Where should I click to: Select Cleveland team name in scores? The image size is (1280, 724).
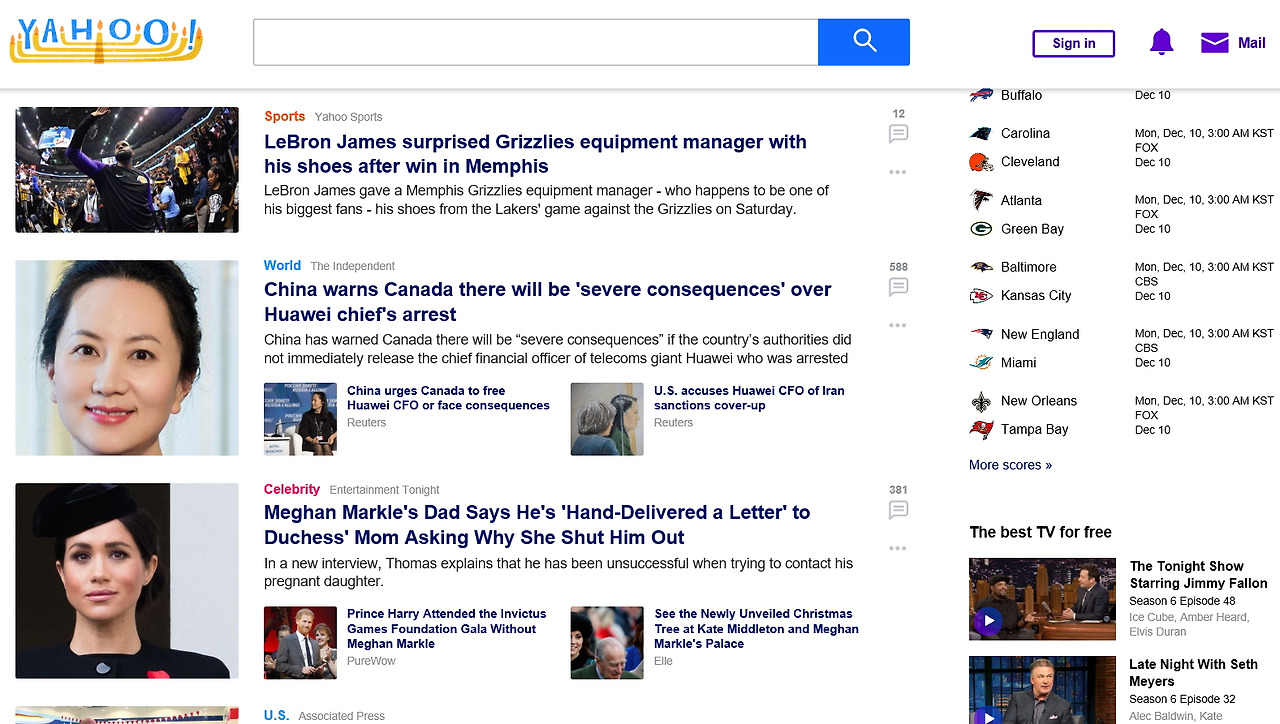(1030, 162)
